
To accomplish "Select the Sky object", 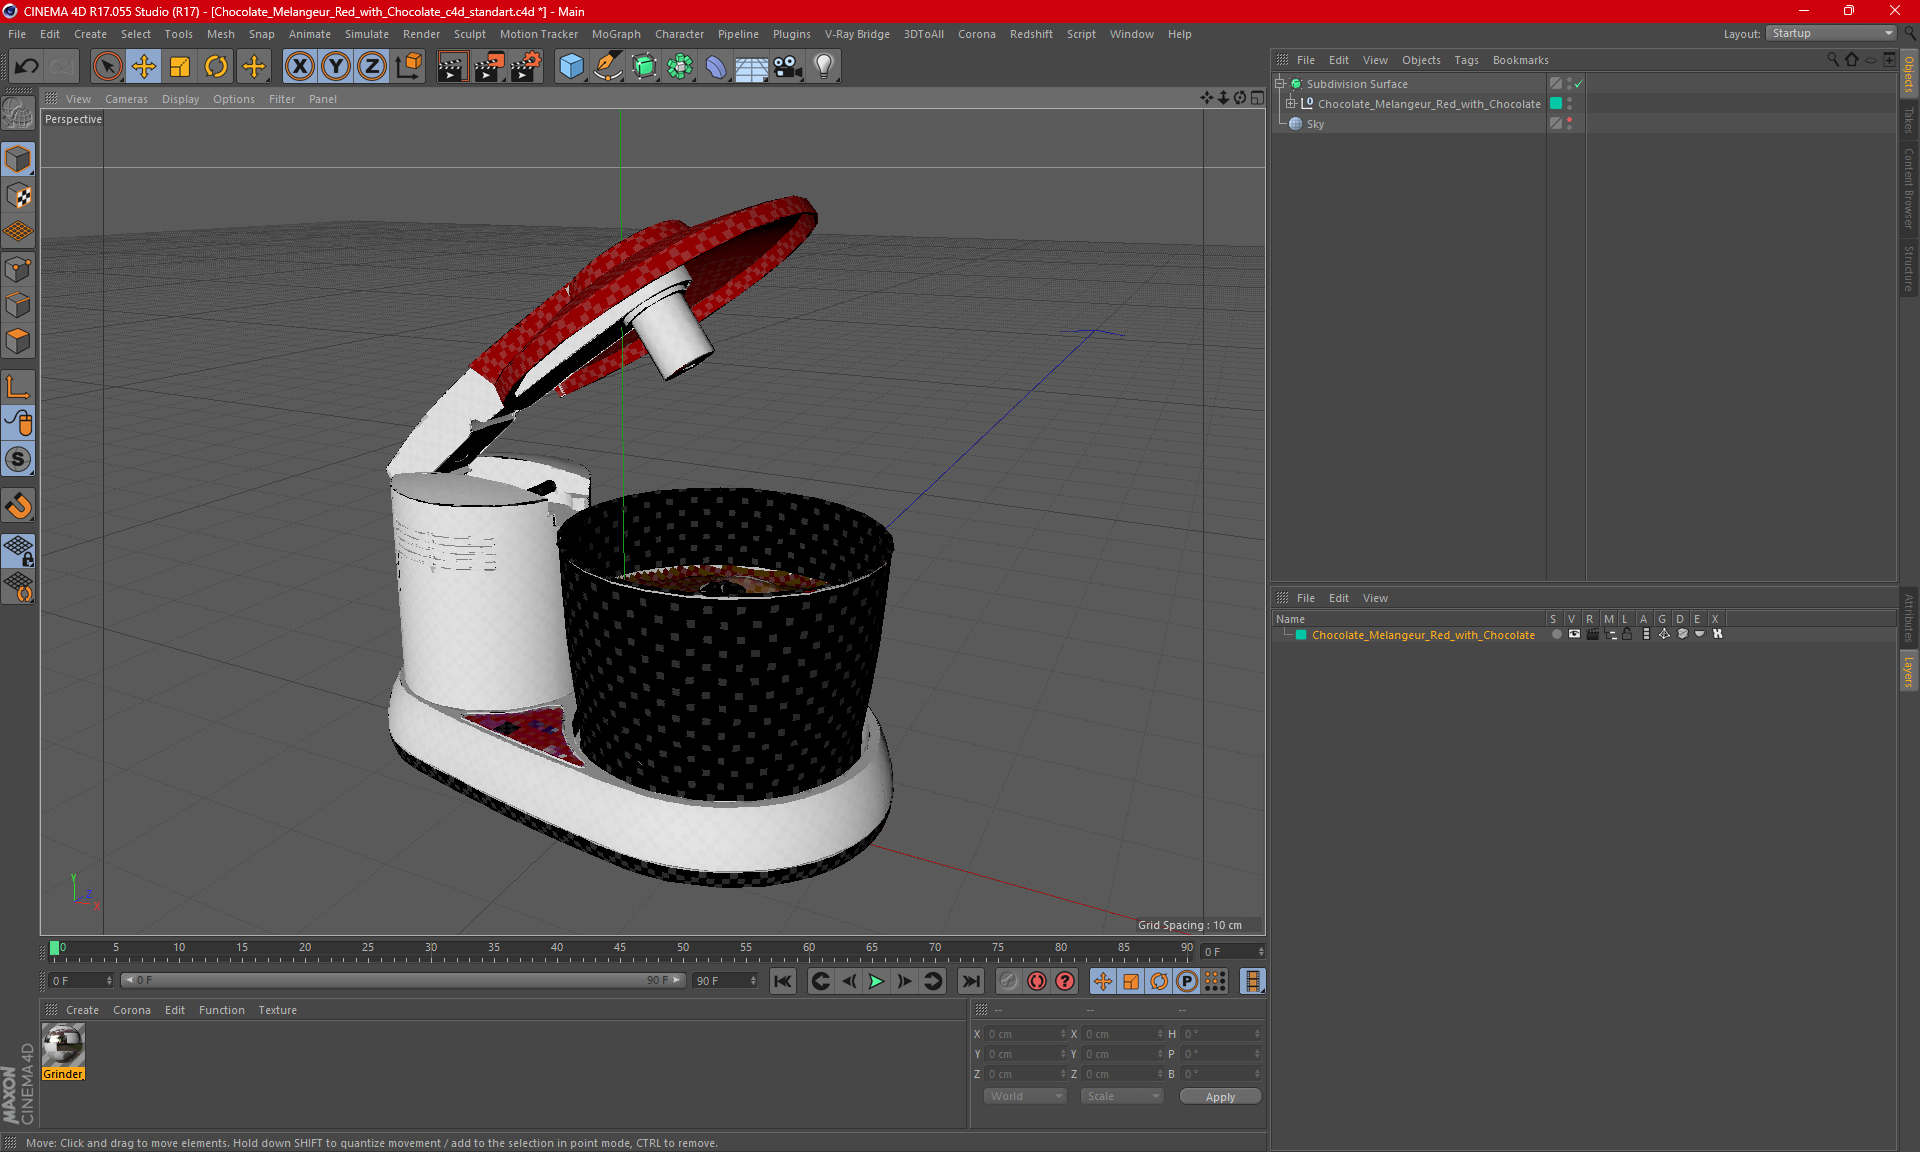I will (x=1315, y=124).
